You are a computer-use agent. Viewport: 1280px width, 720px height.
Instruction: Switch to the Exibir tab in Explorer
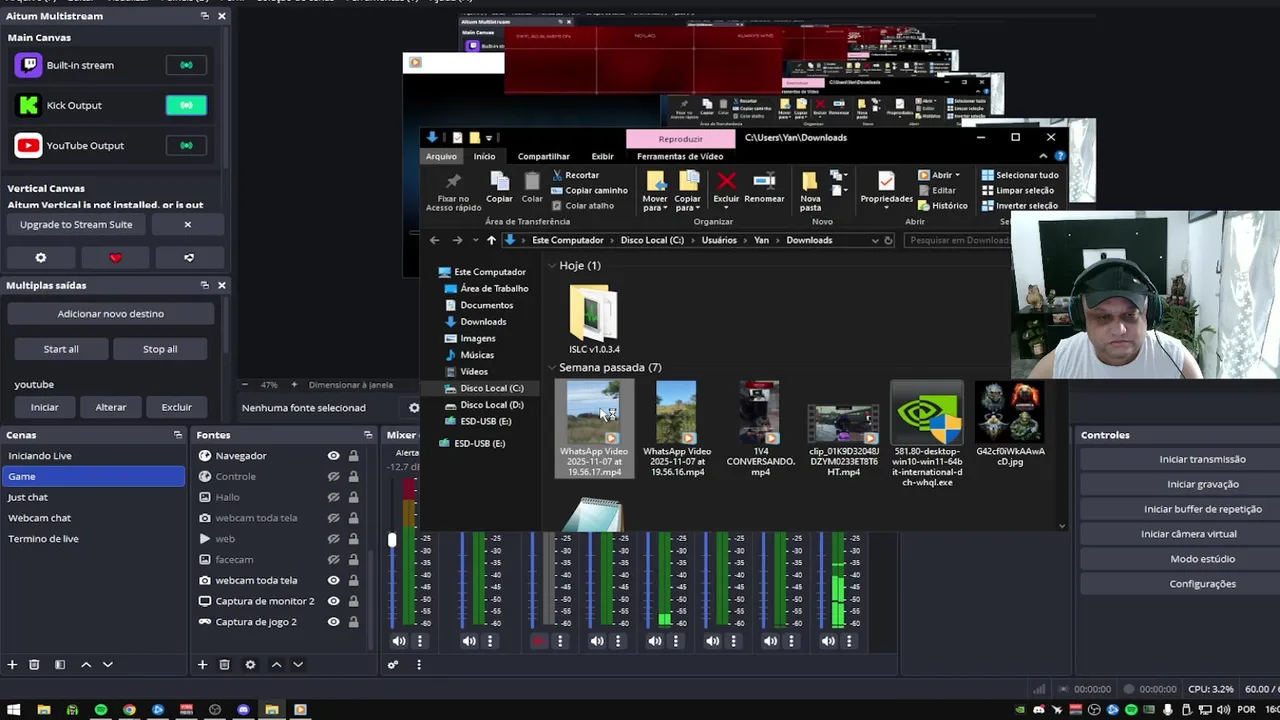[602, 156]
